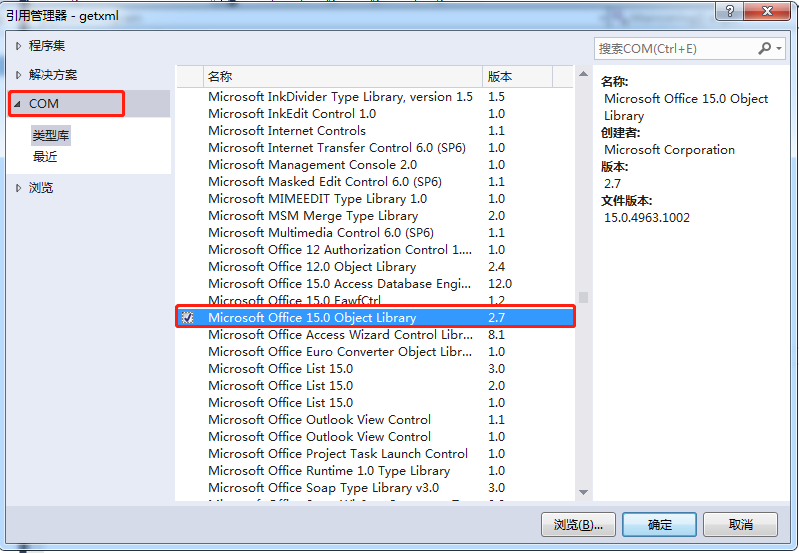Select Microsoft Office Runtime 1.0 Type Library
799x553 pixels.
coord(376,470)
